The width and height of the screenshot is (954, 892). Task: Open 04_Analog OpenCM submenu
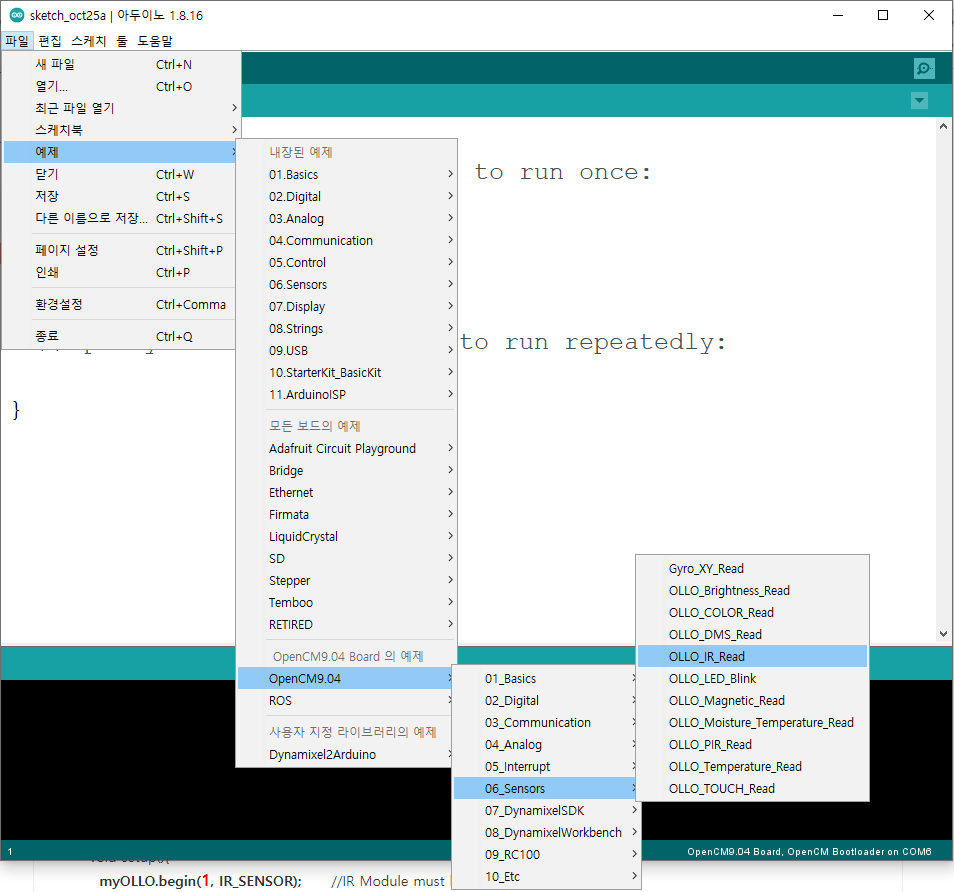(546, 745)
